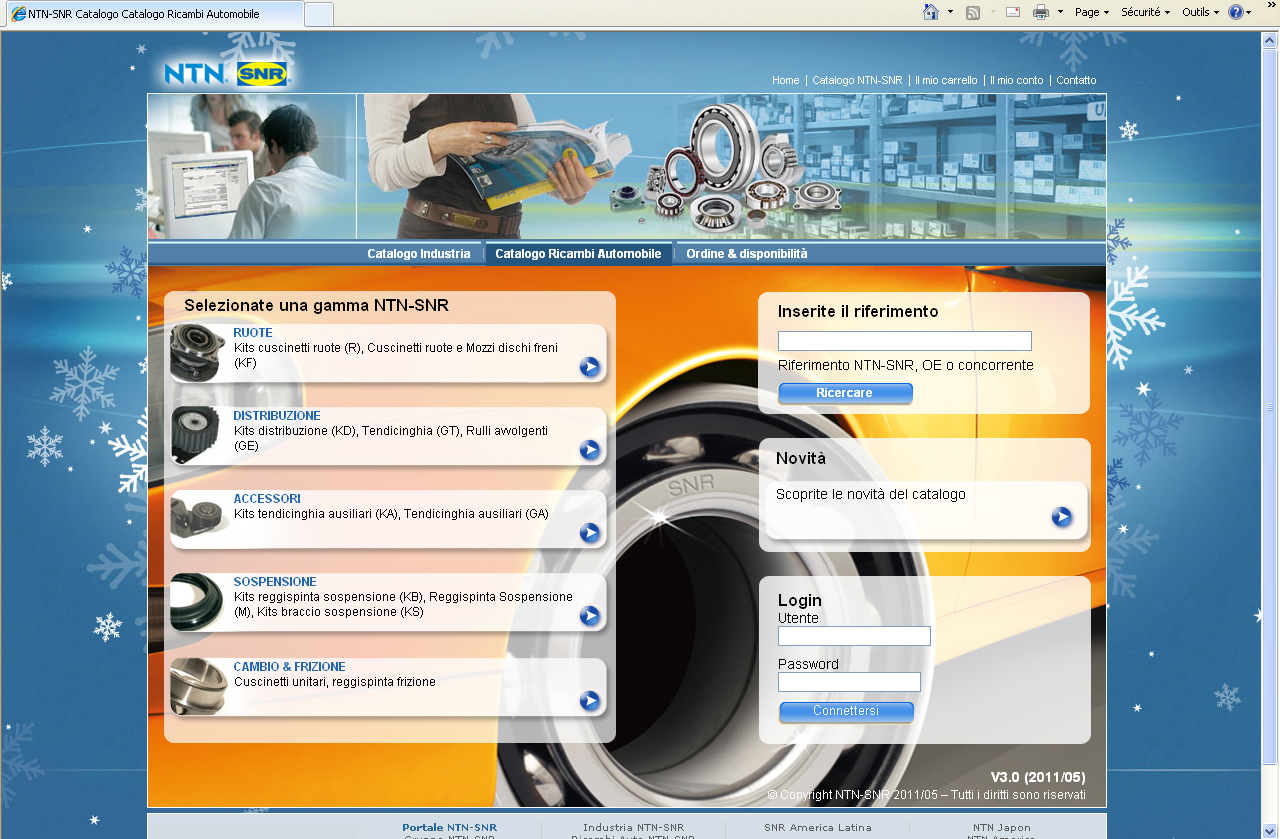Open the Il mio carrello link
The width and height of the screenshot is (1280, 839).
click(x=946, y=80)
